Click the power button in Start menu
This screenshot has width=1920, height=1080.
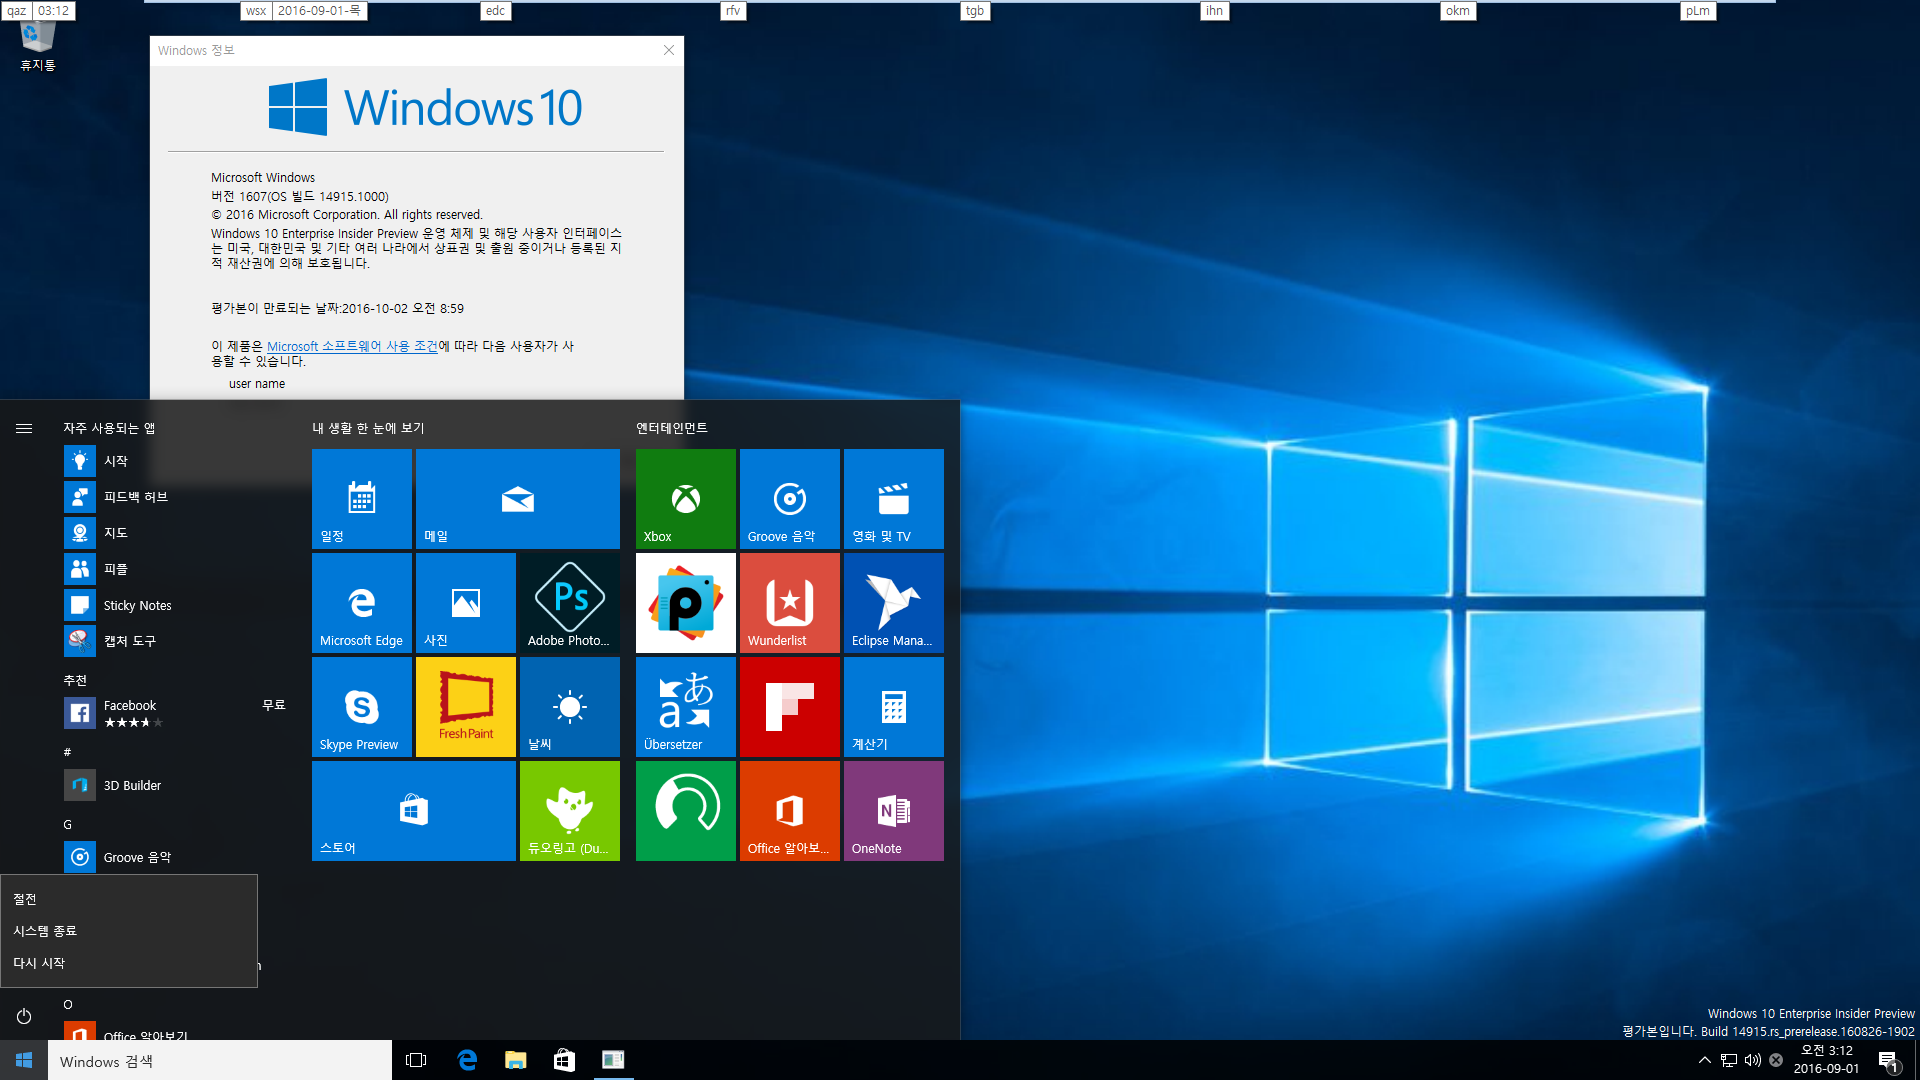(24, 1016)
